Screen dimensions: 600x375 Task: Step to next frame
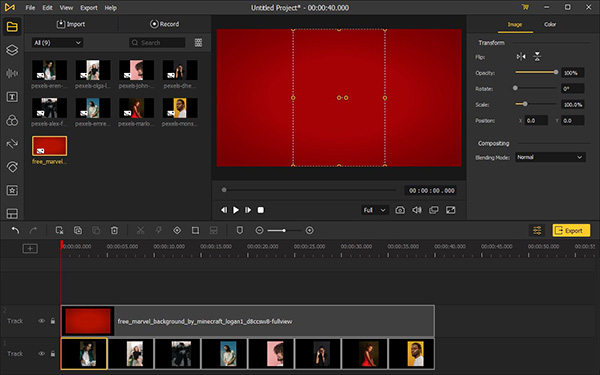(x=248, y=210)
